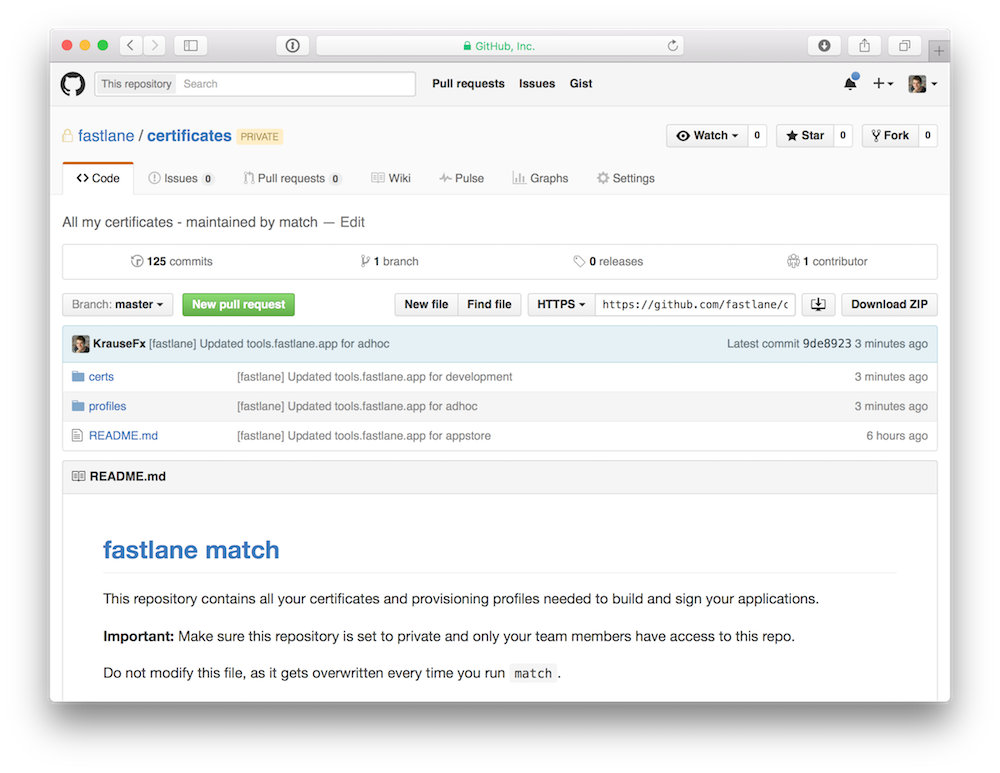Click the releases tag icon

tap(579, 261)
